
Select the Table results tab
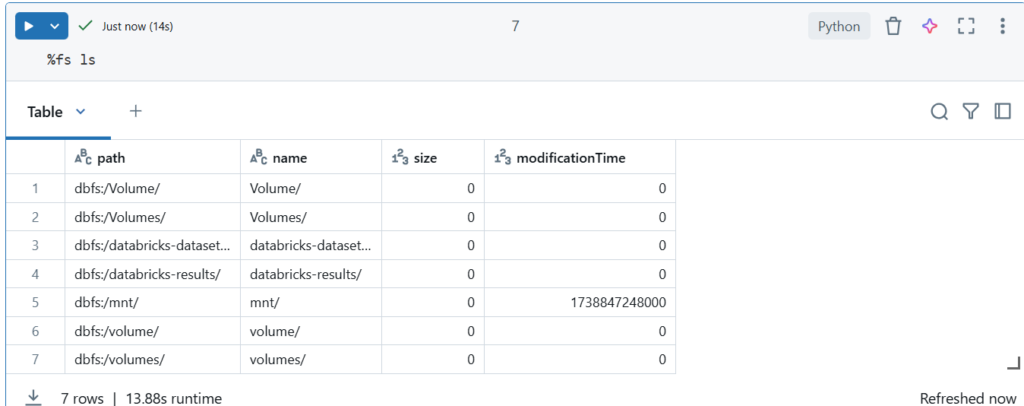click(45, 112)
